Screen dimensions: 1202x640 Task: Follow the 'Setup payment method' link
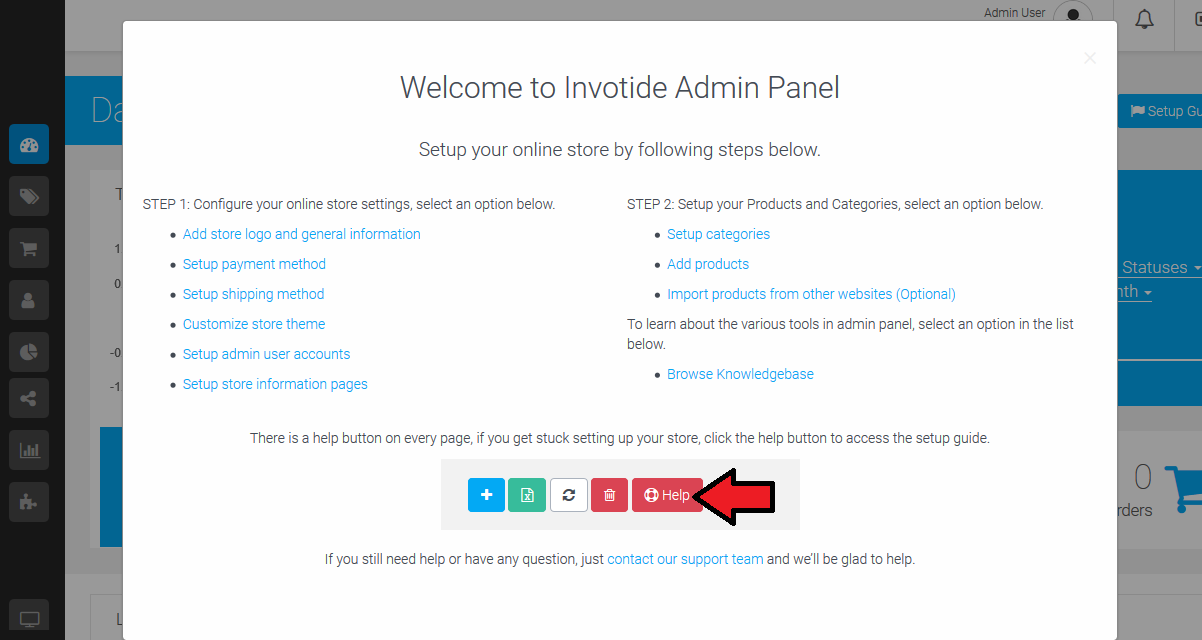click(x=254, y=264)
